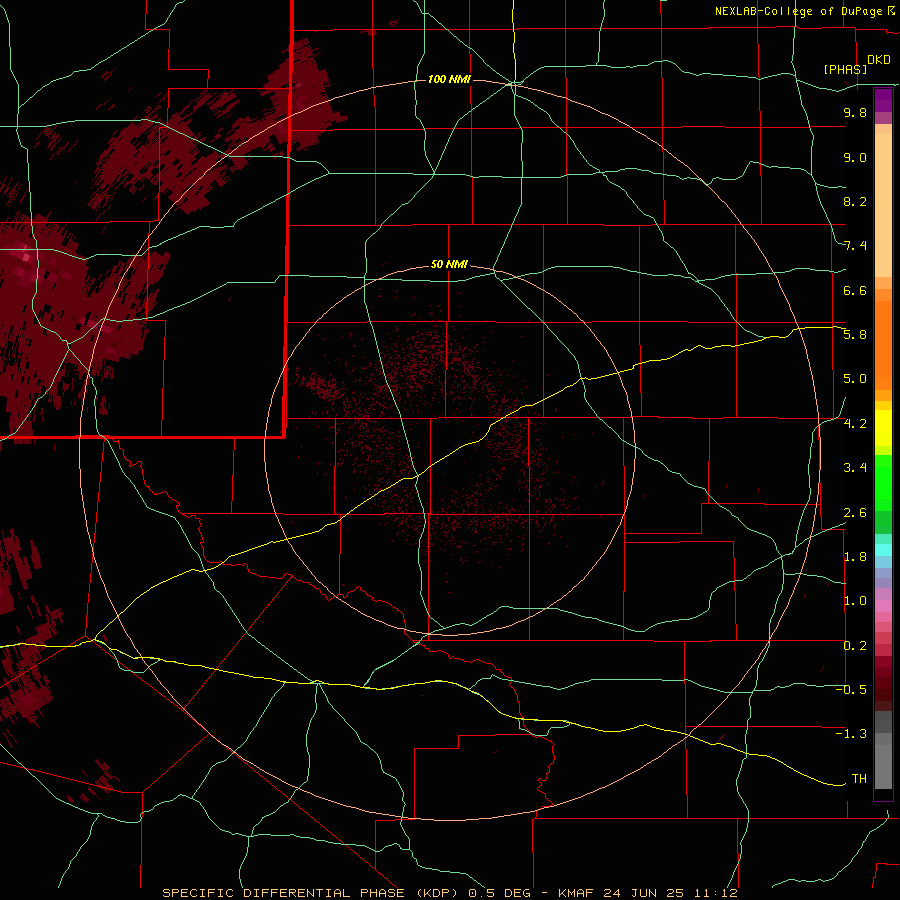Click the 1.0 color scale value

855,601
